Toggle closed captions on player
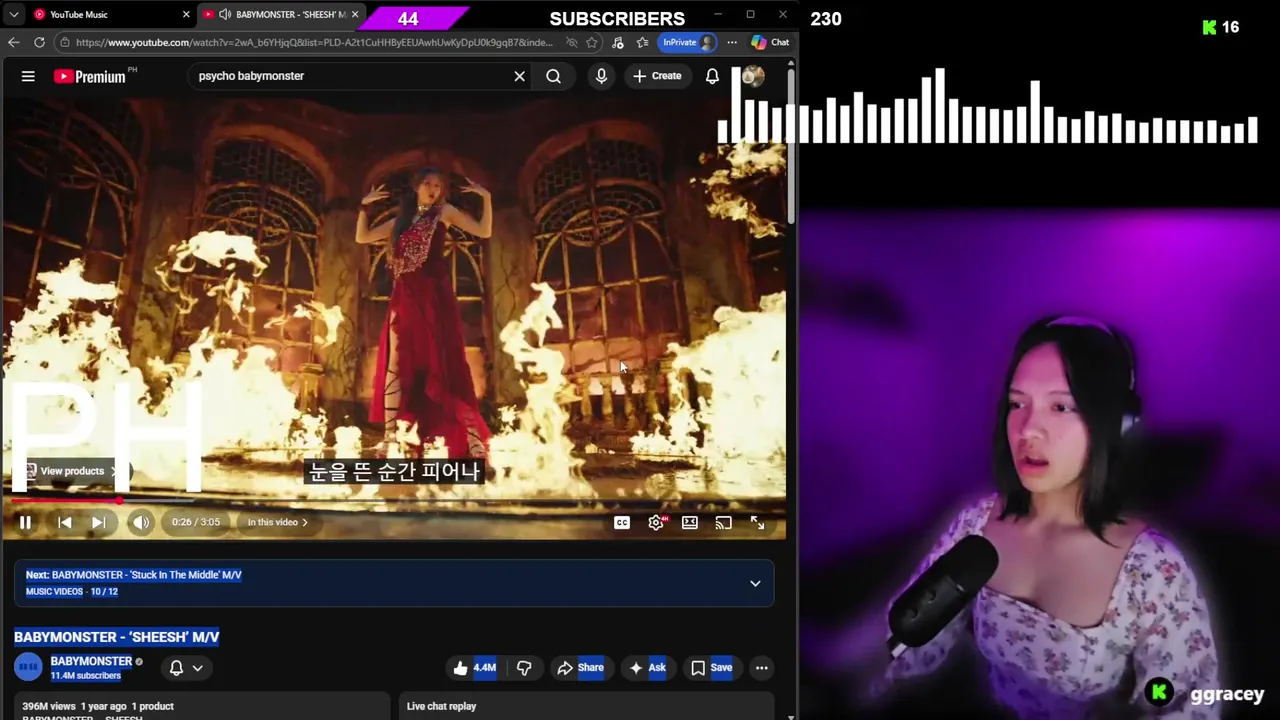The width and height of the screenshot is (1280, 720). 622,522
